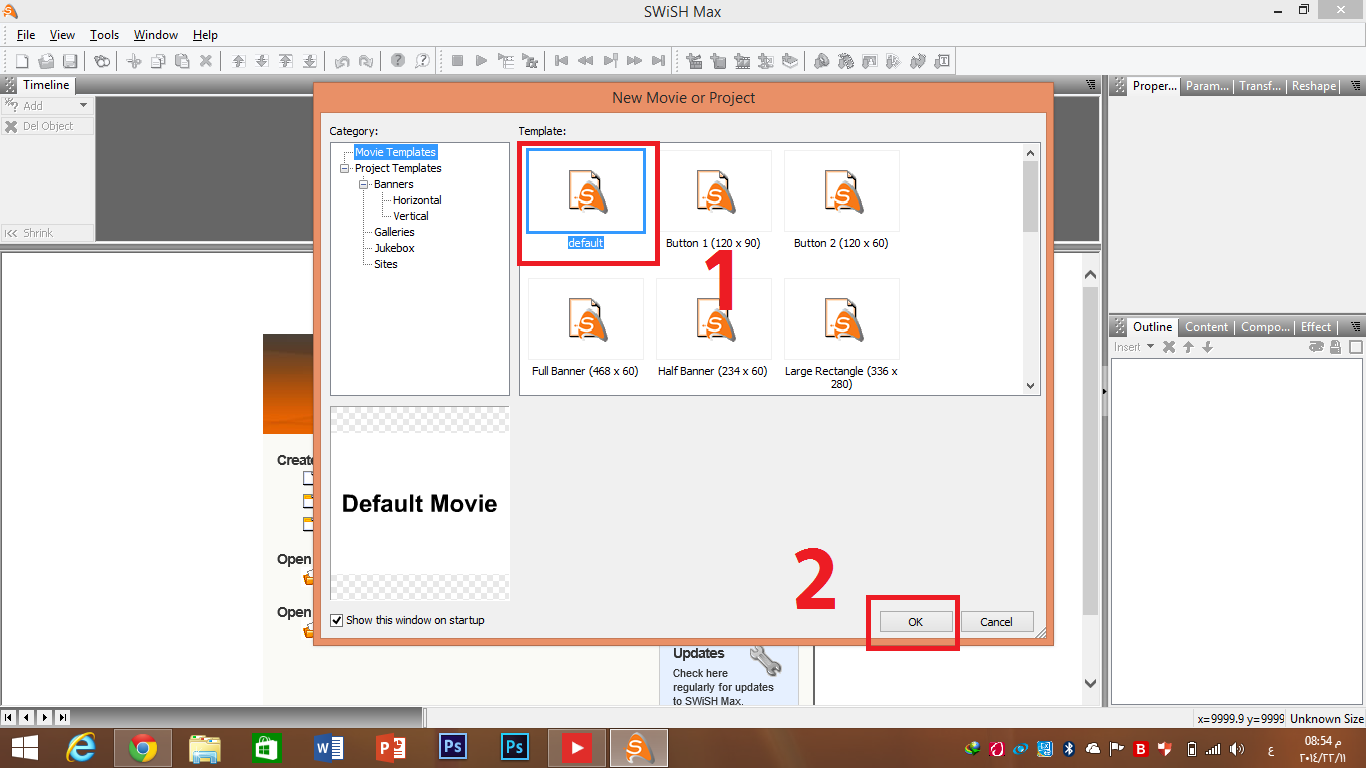The width and height of the screenshot is (1366, 768).
Task: Click the move up arrow in Outline panel
Action: (1188, 347)
